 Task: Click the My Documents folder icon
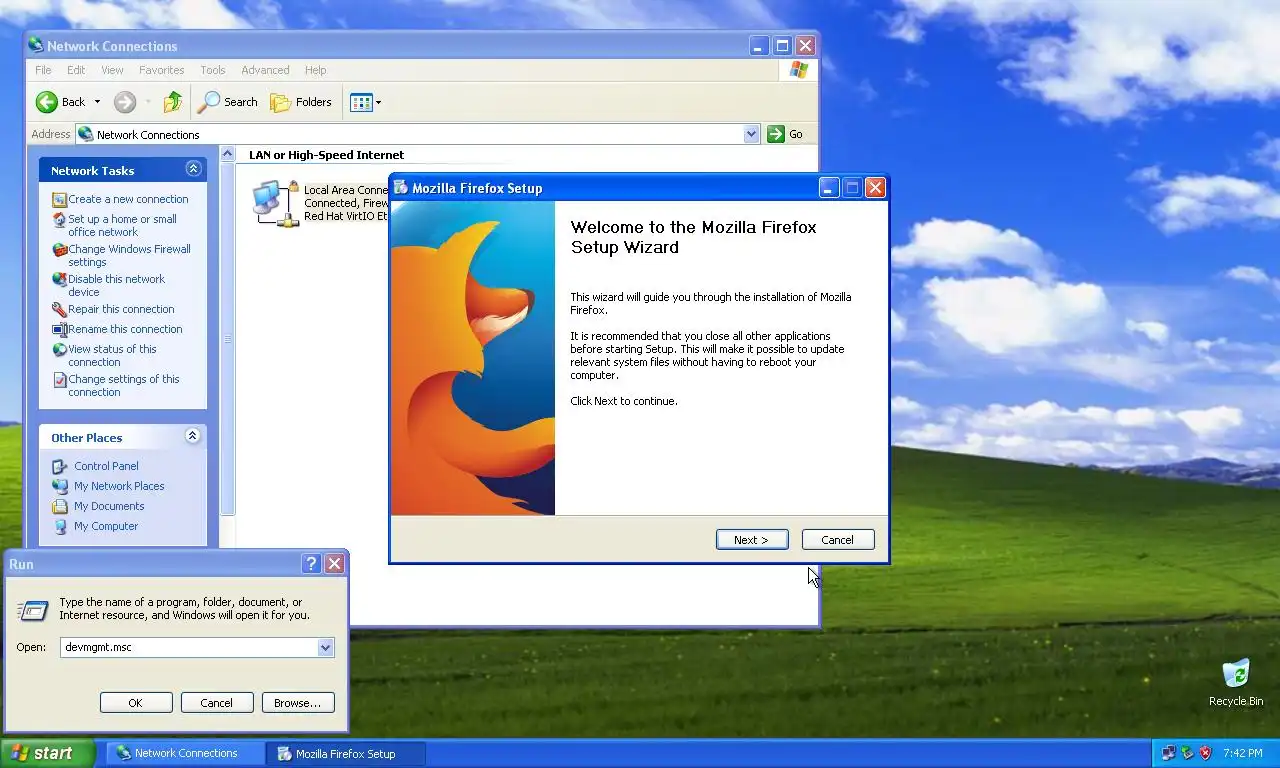[x=60, y=506]
